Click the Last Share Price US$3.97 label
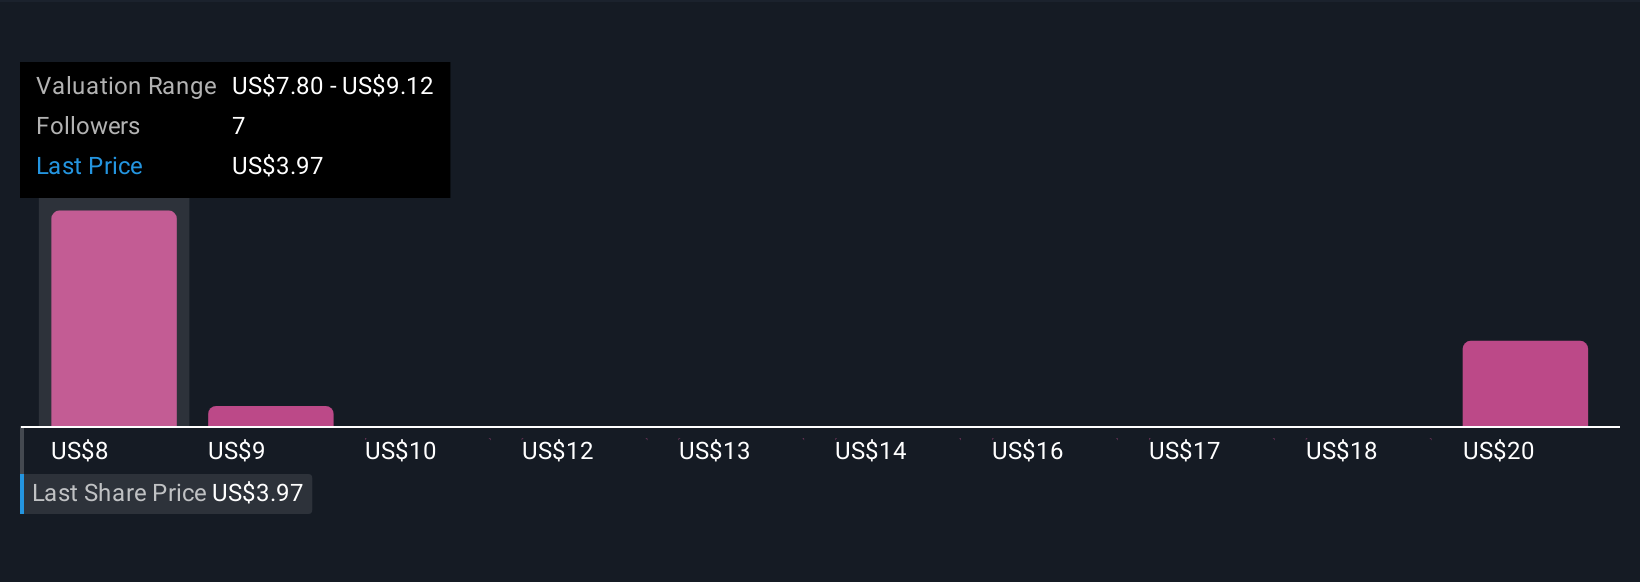Viewport: 1640px width, 582px height. click(x=167, y=493)
